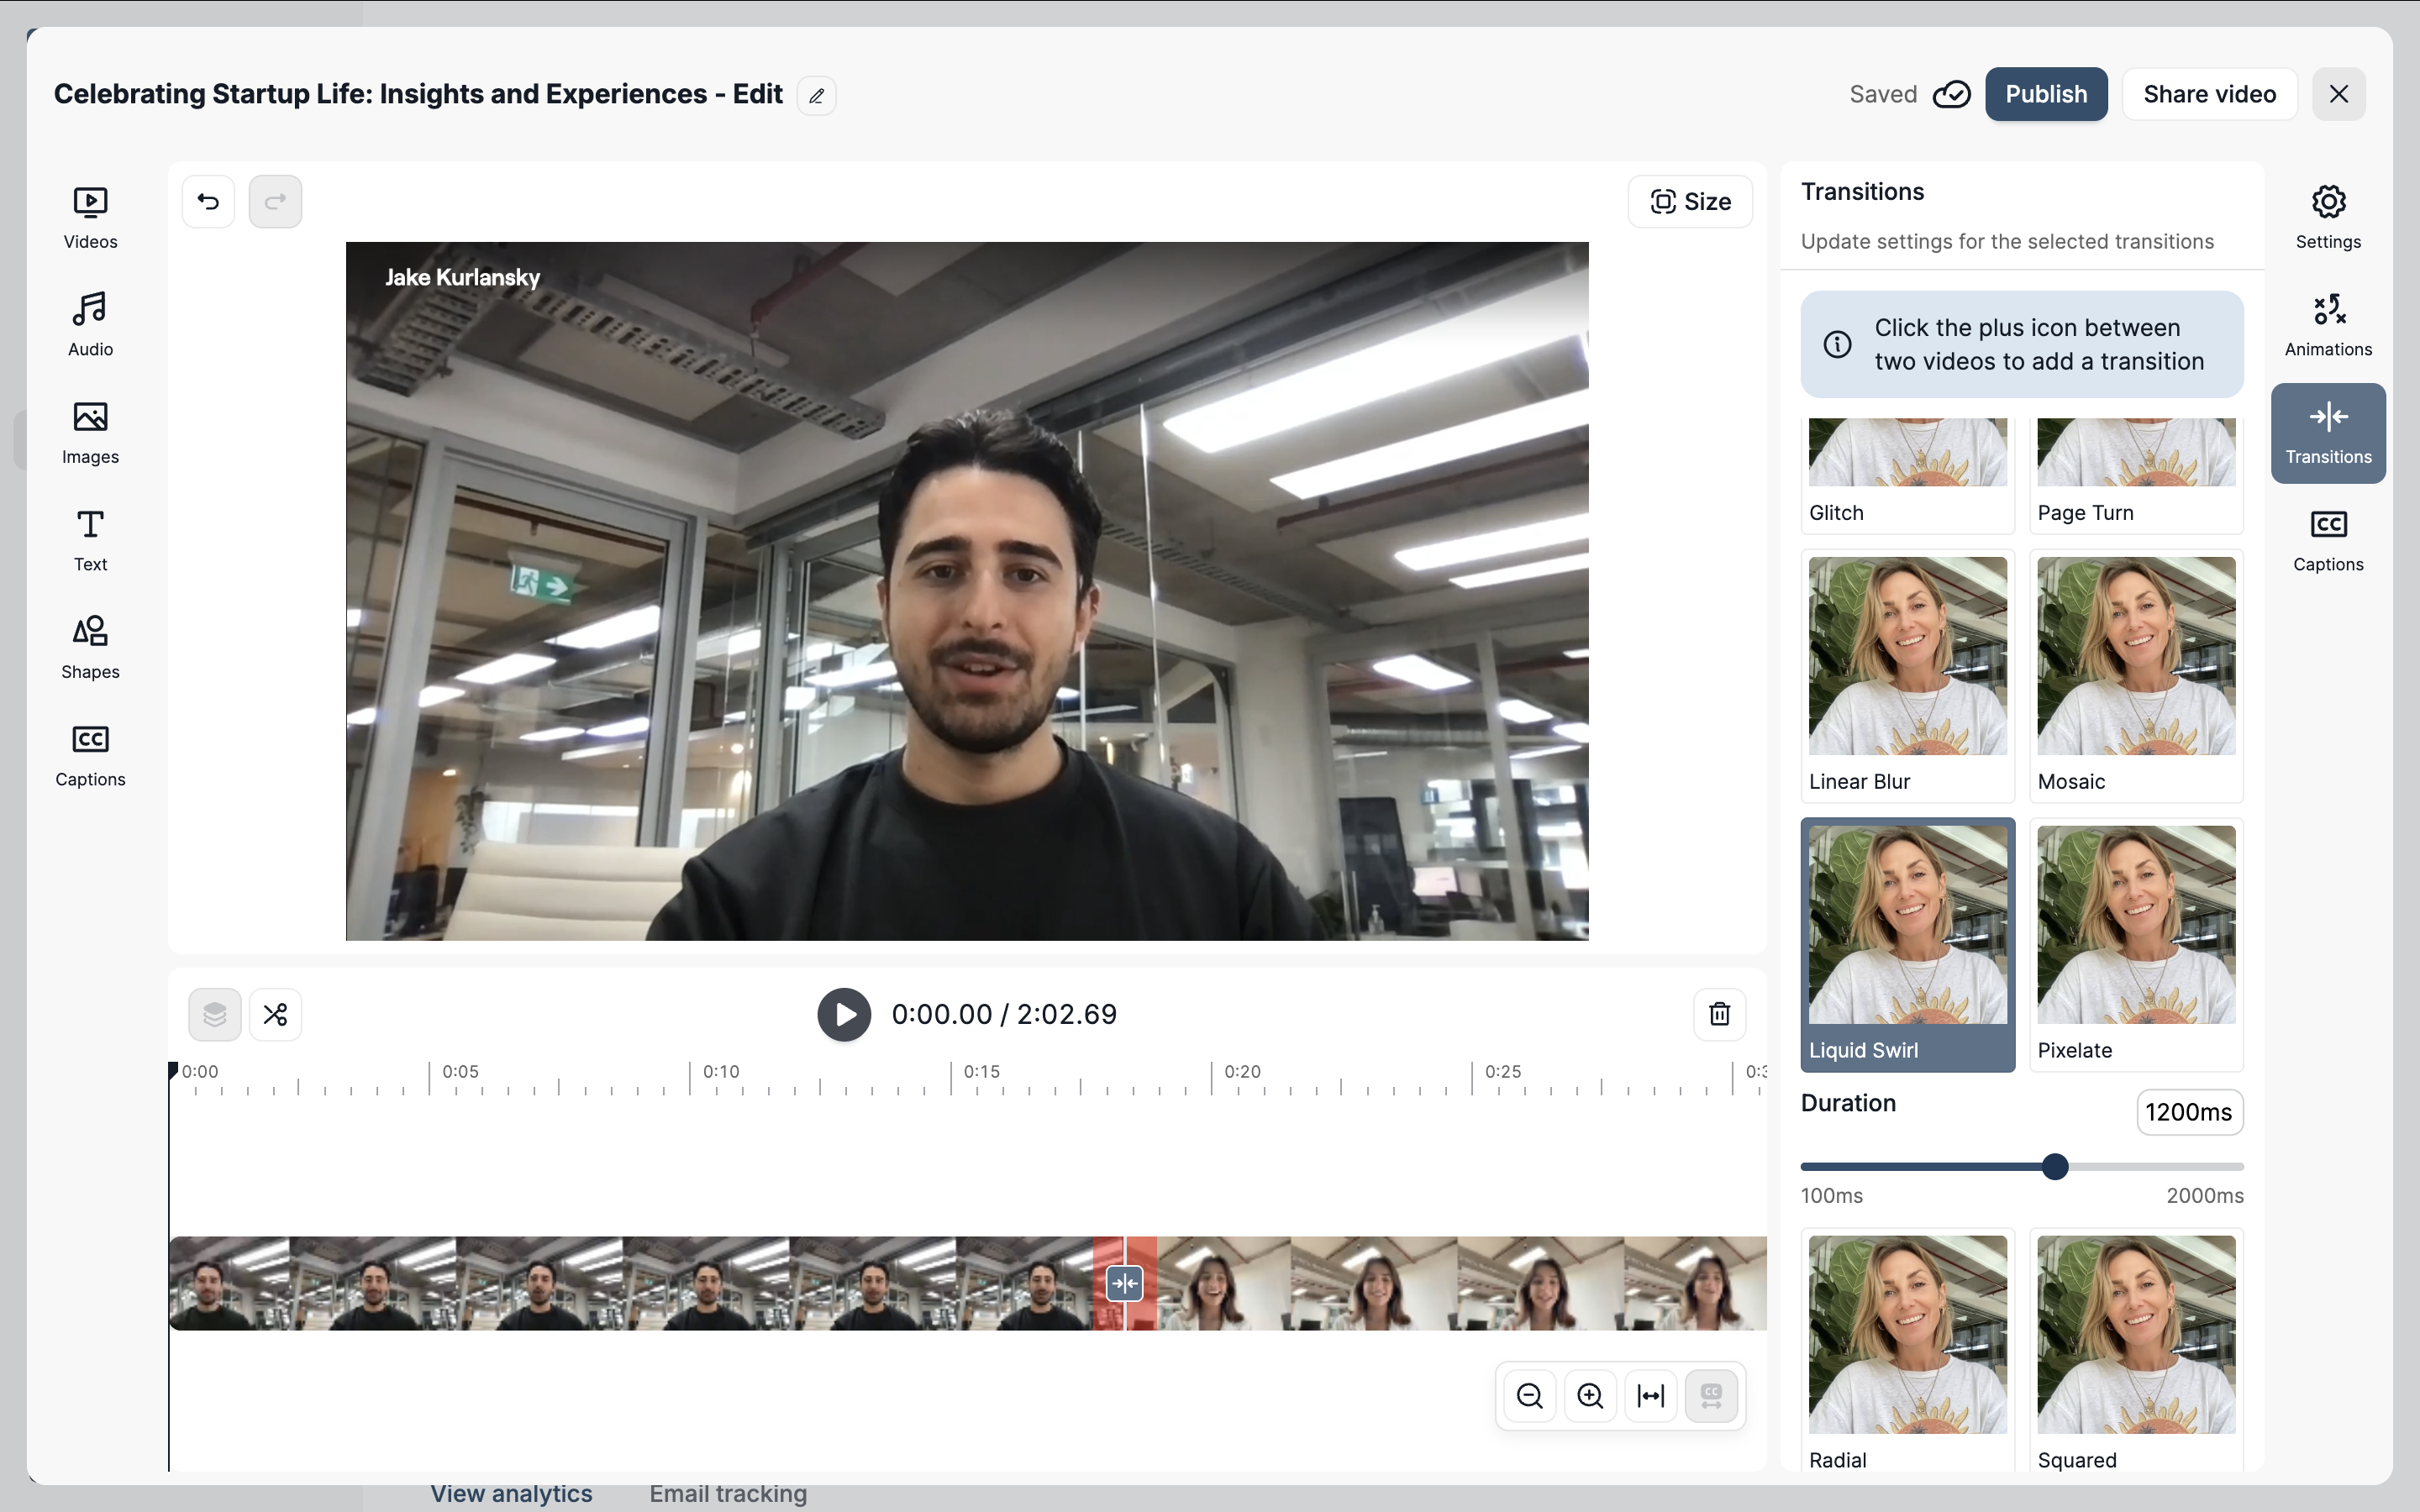Click the undo arrow button

click(208, 202)
